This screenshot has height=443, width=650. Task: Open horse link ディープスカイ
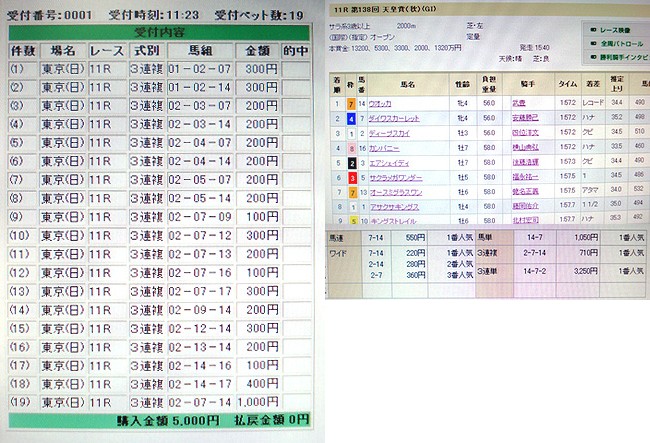click(x=388, y=132)
